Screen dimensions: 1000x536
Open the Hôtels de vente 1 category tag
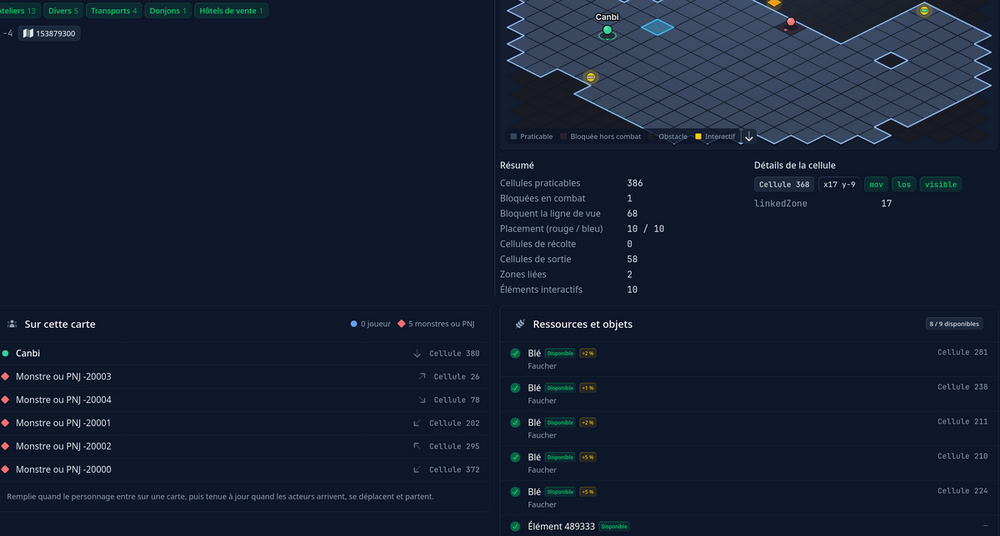tap(231, 11)
